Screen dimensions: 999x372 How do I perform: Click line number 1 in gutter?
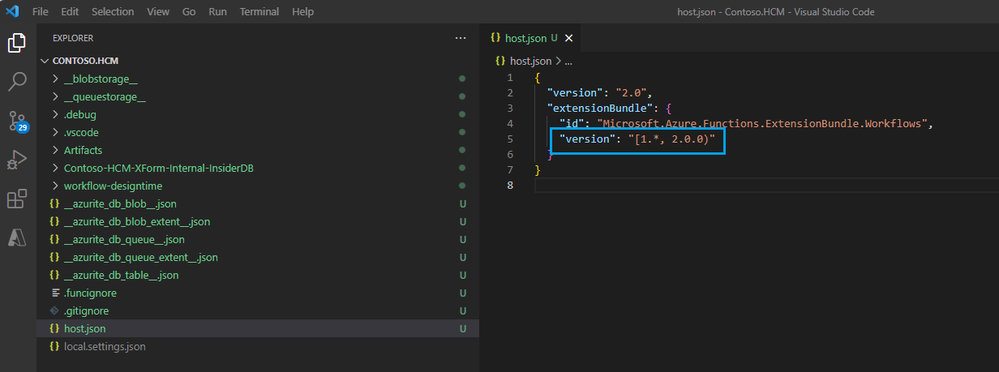tap(509, 78)
